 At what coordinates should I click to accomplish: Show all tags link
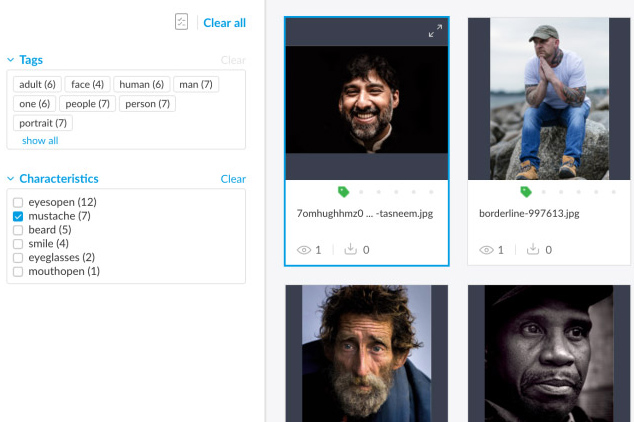pyautogui.click(x=40, y=141)
